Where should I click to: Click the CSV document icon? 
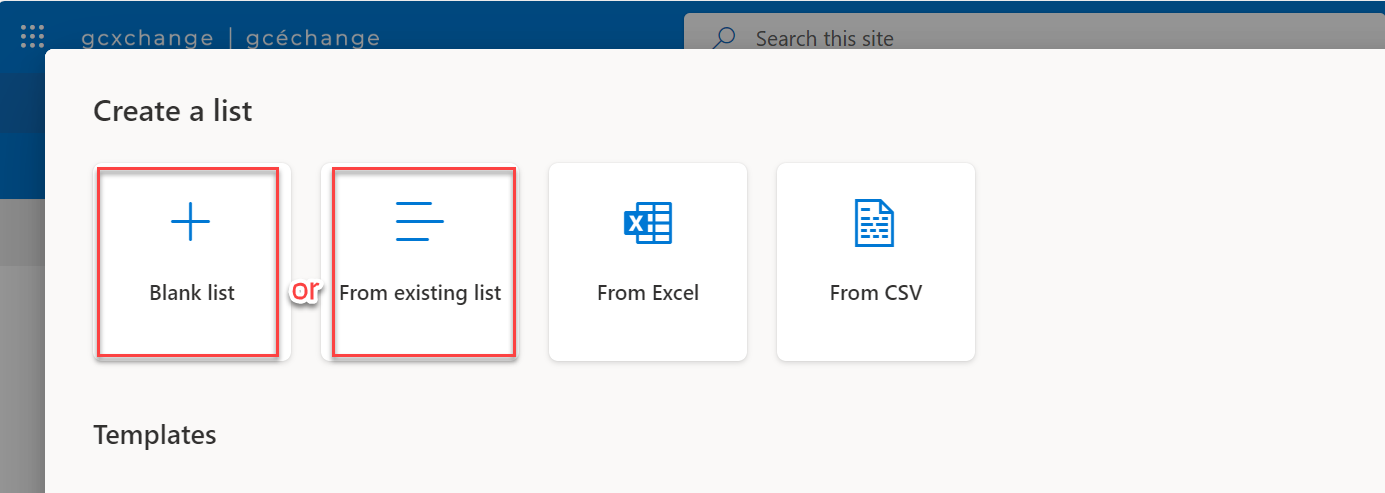pyautogui.click(x=875, y=222)
